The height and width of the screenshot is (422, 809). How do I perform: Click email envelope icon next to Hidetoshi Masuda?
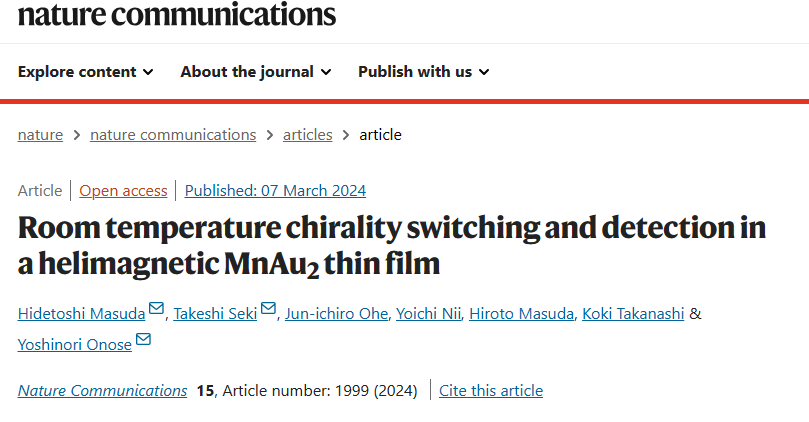click(156, 308)
